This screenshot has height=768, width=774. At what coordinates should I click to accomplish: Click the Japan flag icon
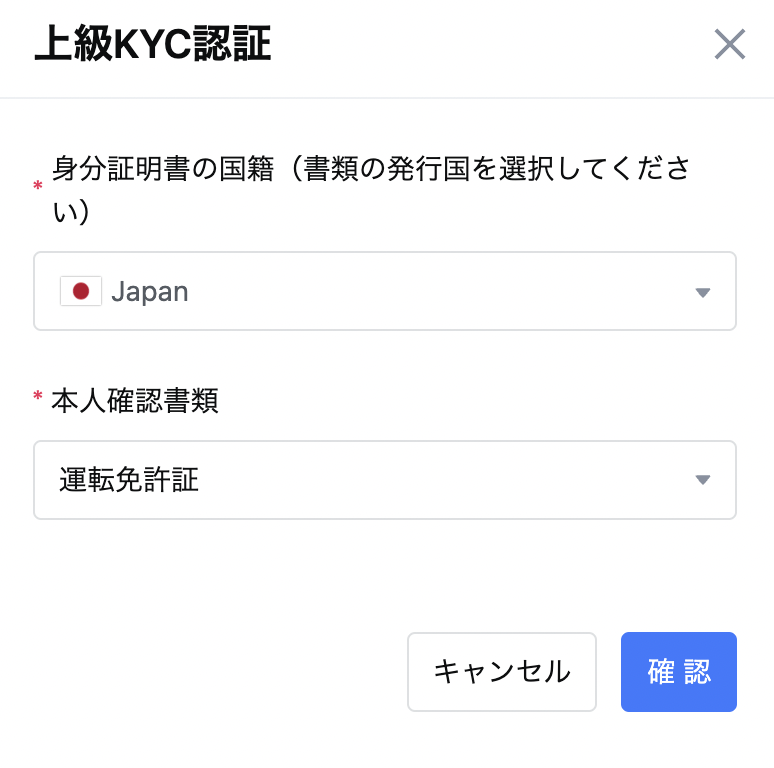(81, 291)
